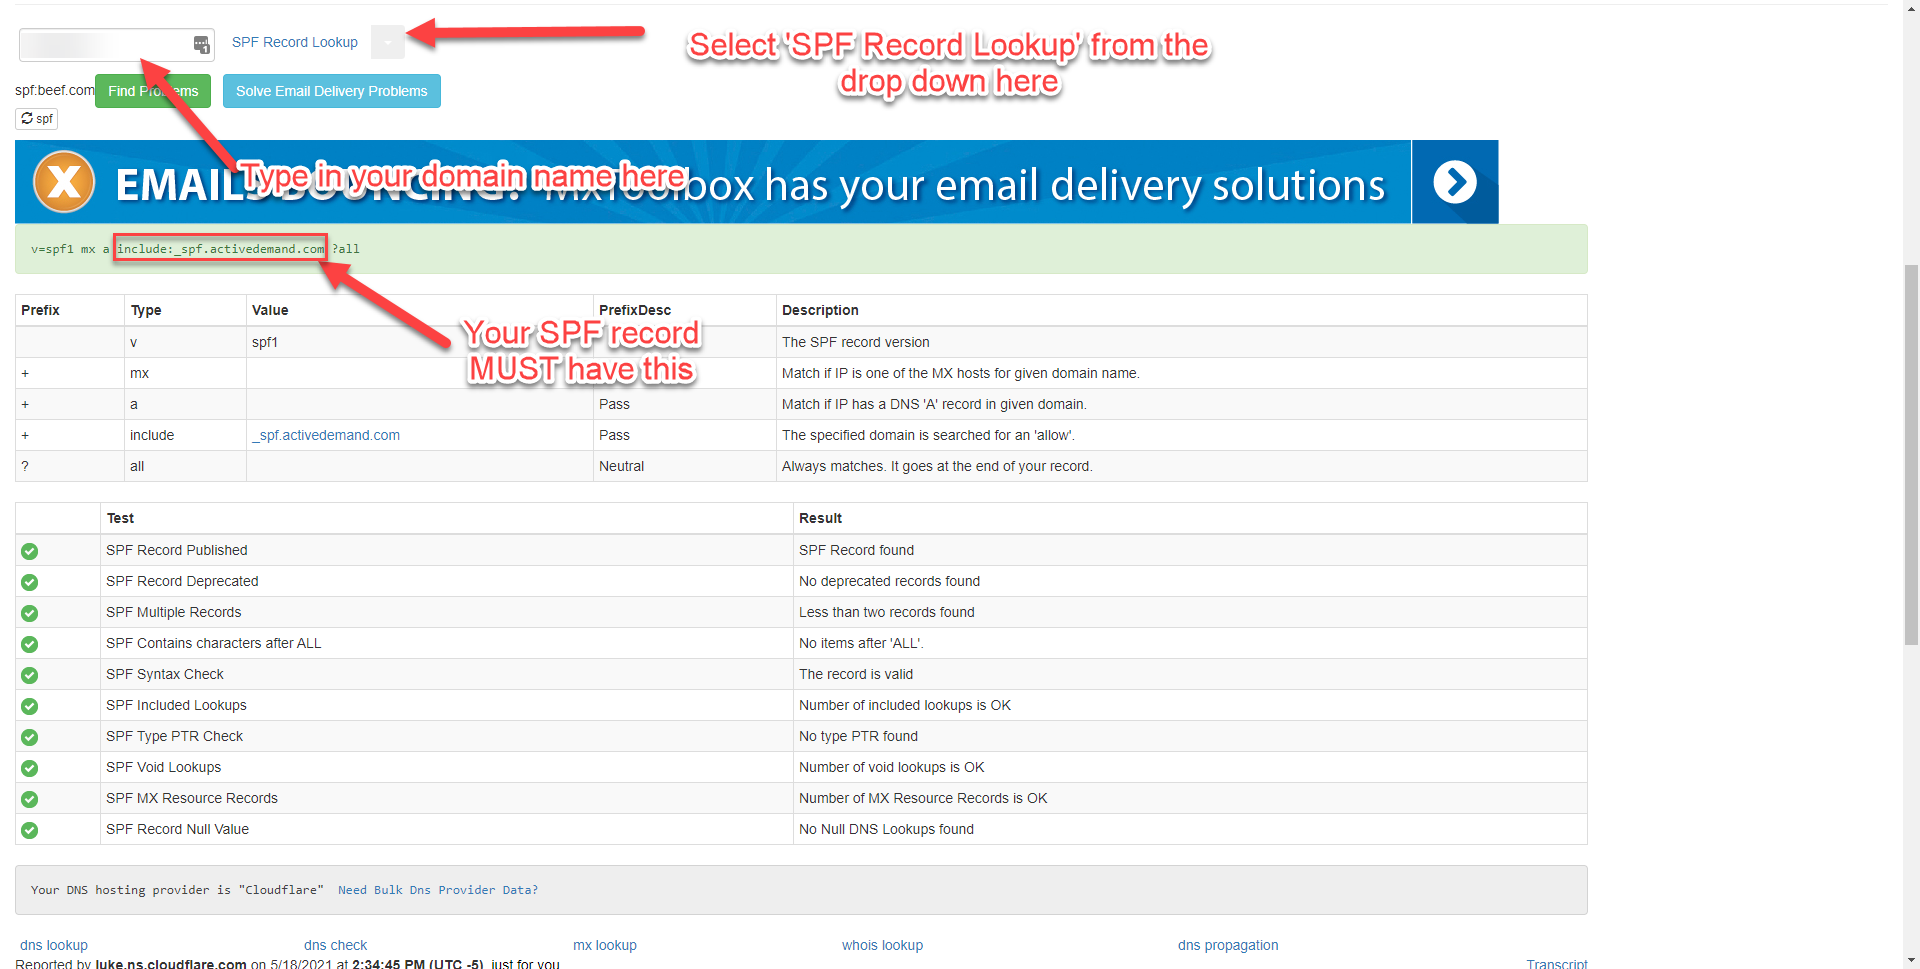The height and width of the screenshot is (969, 1920).
Task: Click the scrollbar up arrow
Action: pyautogui.click(x=1911, y=8)
